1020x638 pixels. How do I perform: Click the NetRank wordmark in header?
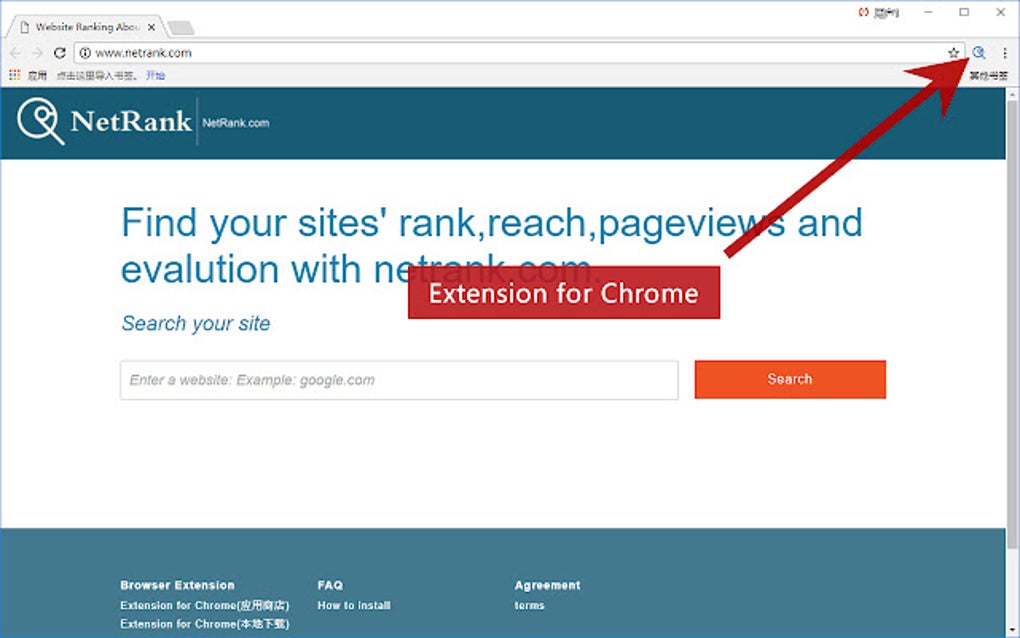pyautogui.click(x=131, y=122)
